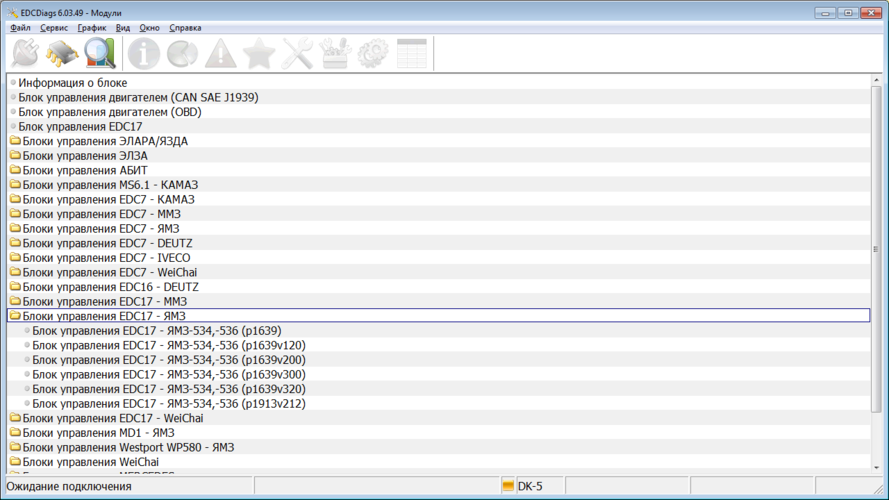Click the grayed warning triangle icon
The image size is (889, 500).
[221, 54]
